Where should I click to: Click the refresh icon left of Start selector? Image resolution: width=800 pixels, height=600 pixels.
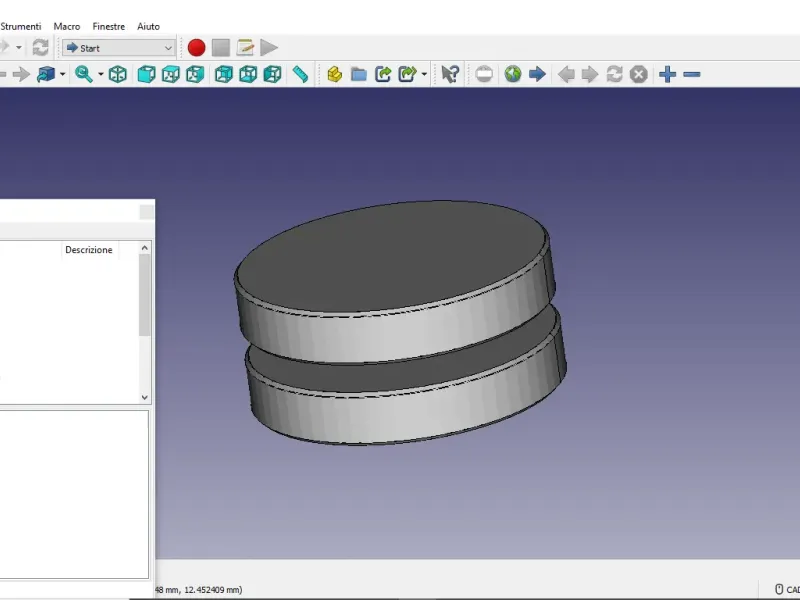[x=40, y=48]
